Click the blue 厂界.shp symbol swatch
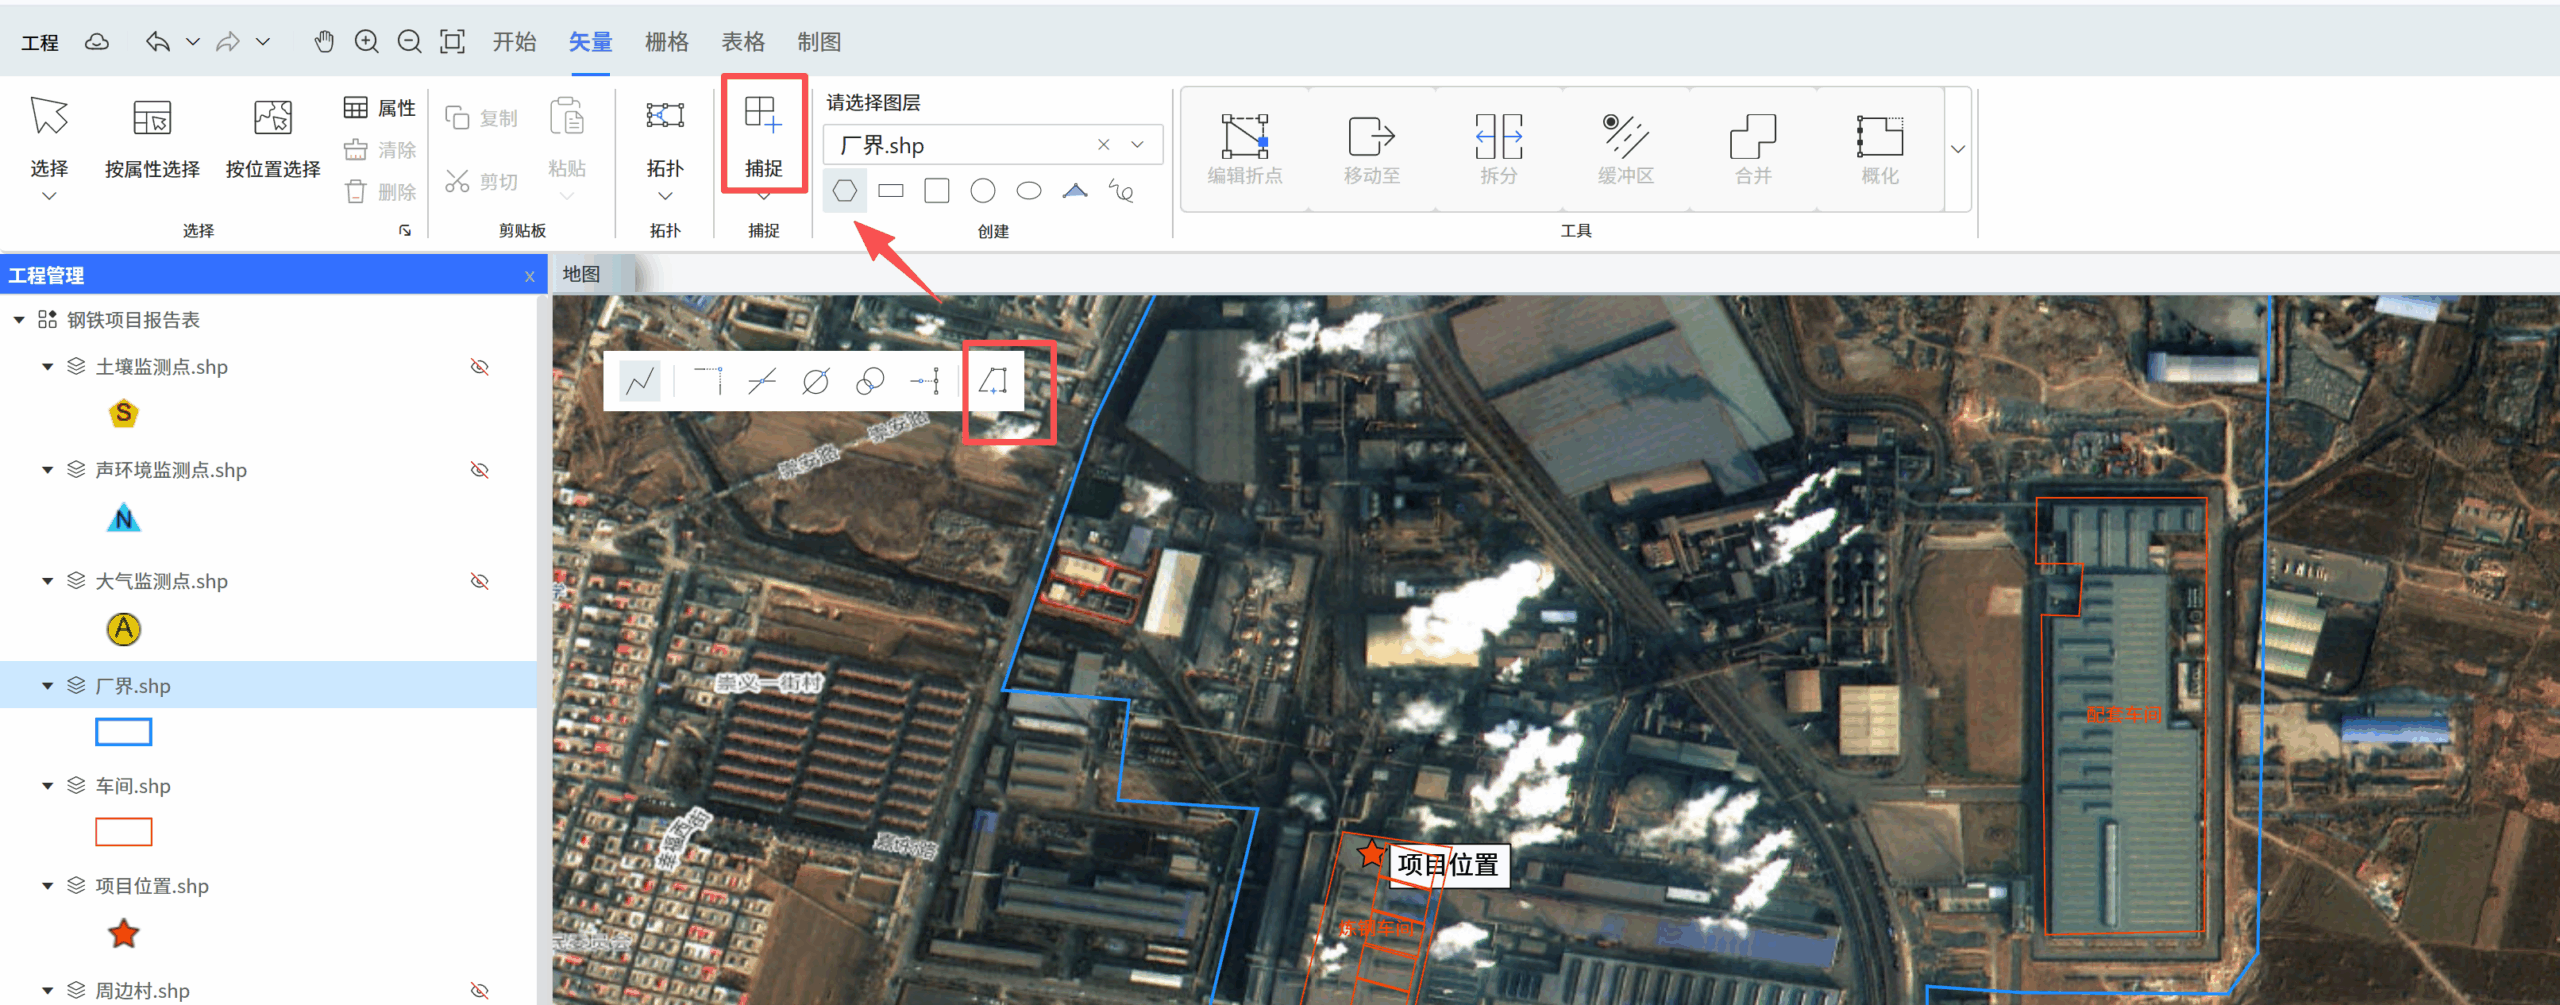This screenshot has width=2560, height=1005. click(123, 732)
